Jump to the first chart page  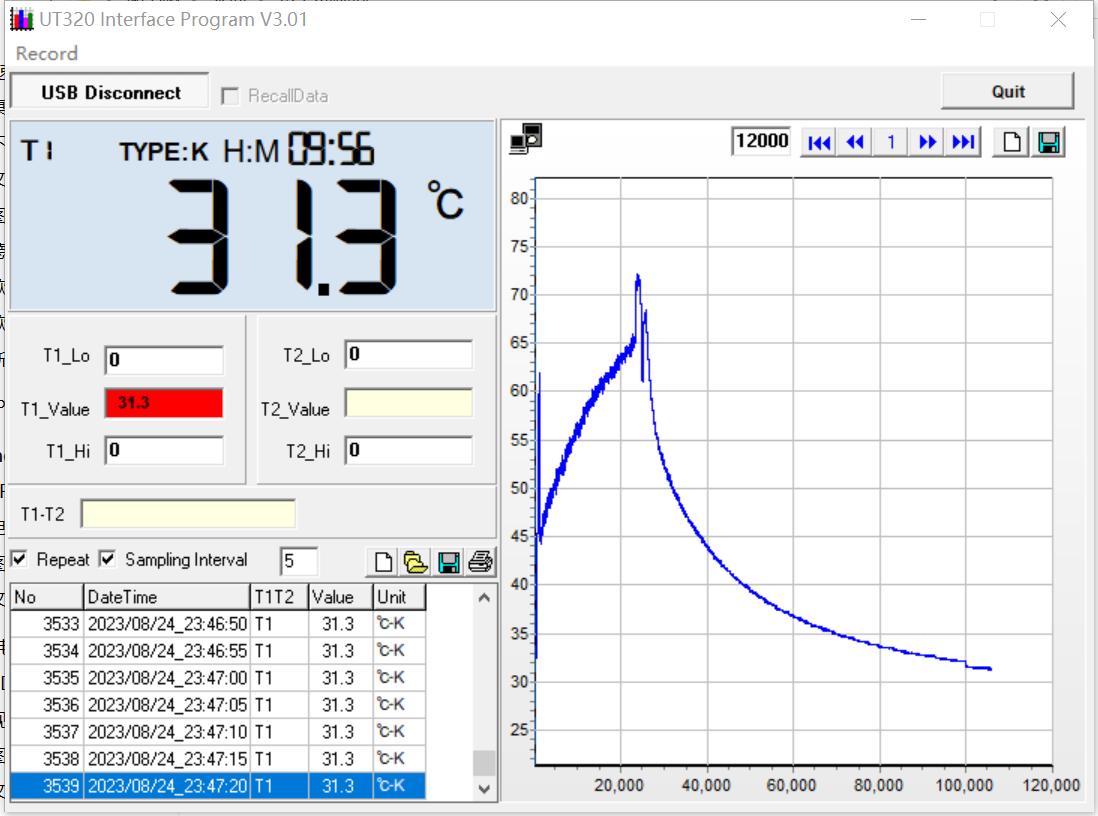click(x=819, y=142)
